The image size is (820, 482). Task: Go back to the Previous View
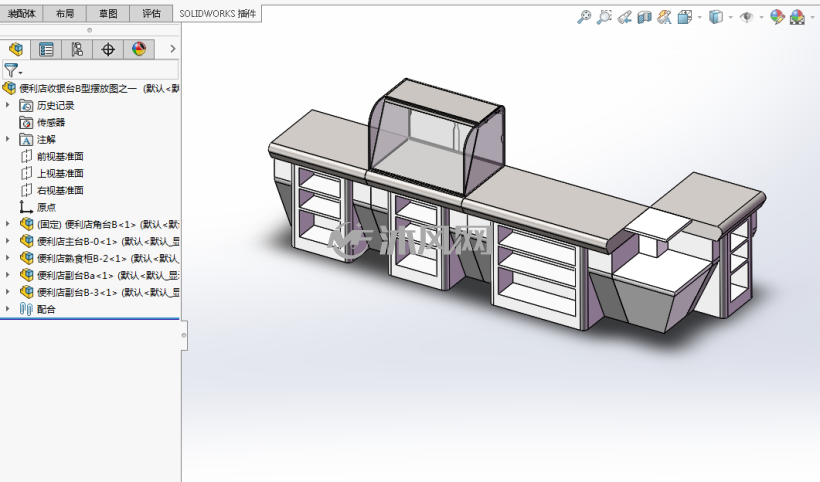pos(624,17)
